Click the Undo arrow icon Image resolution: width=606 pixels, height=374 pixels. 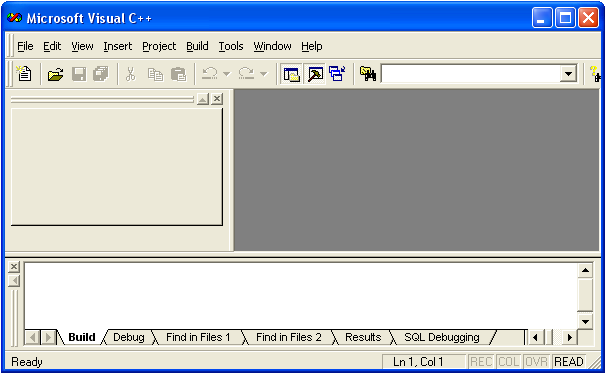pos(210,73)
